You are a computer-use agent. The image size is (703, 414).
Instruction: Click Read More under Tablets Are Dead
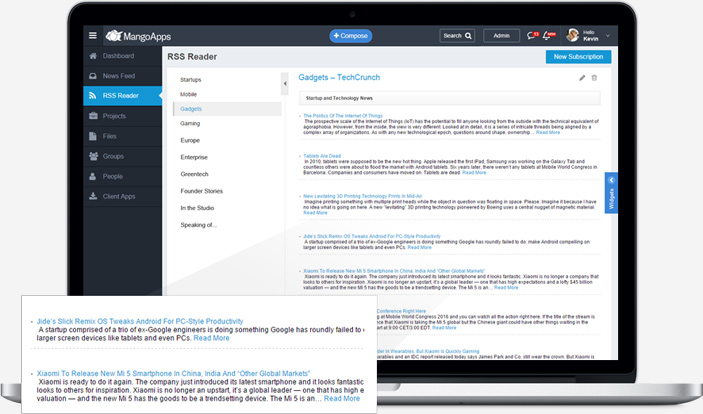pos(474,173)
